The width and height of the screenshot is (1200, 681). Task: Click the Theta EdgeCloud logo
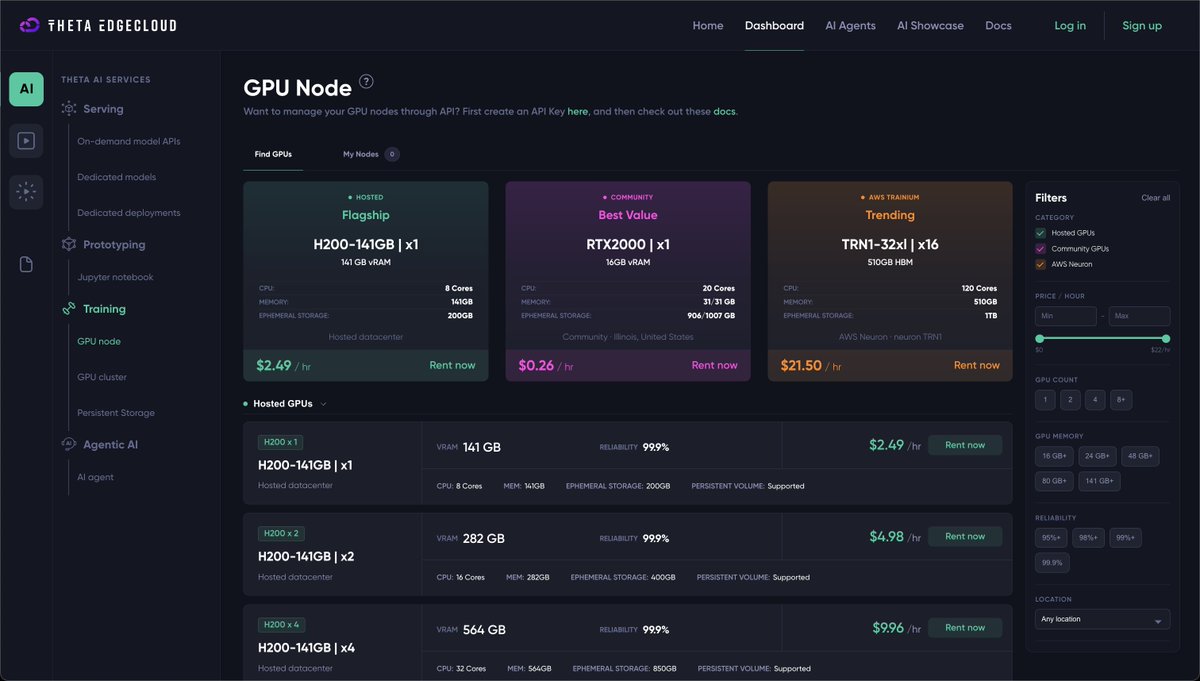(98, 25)
